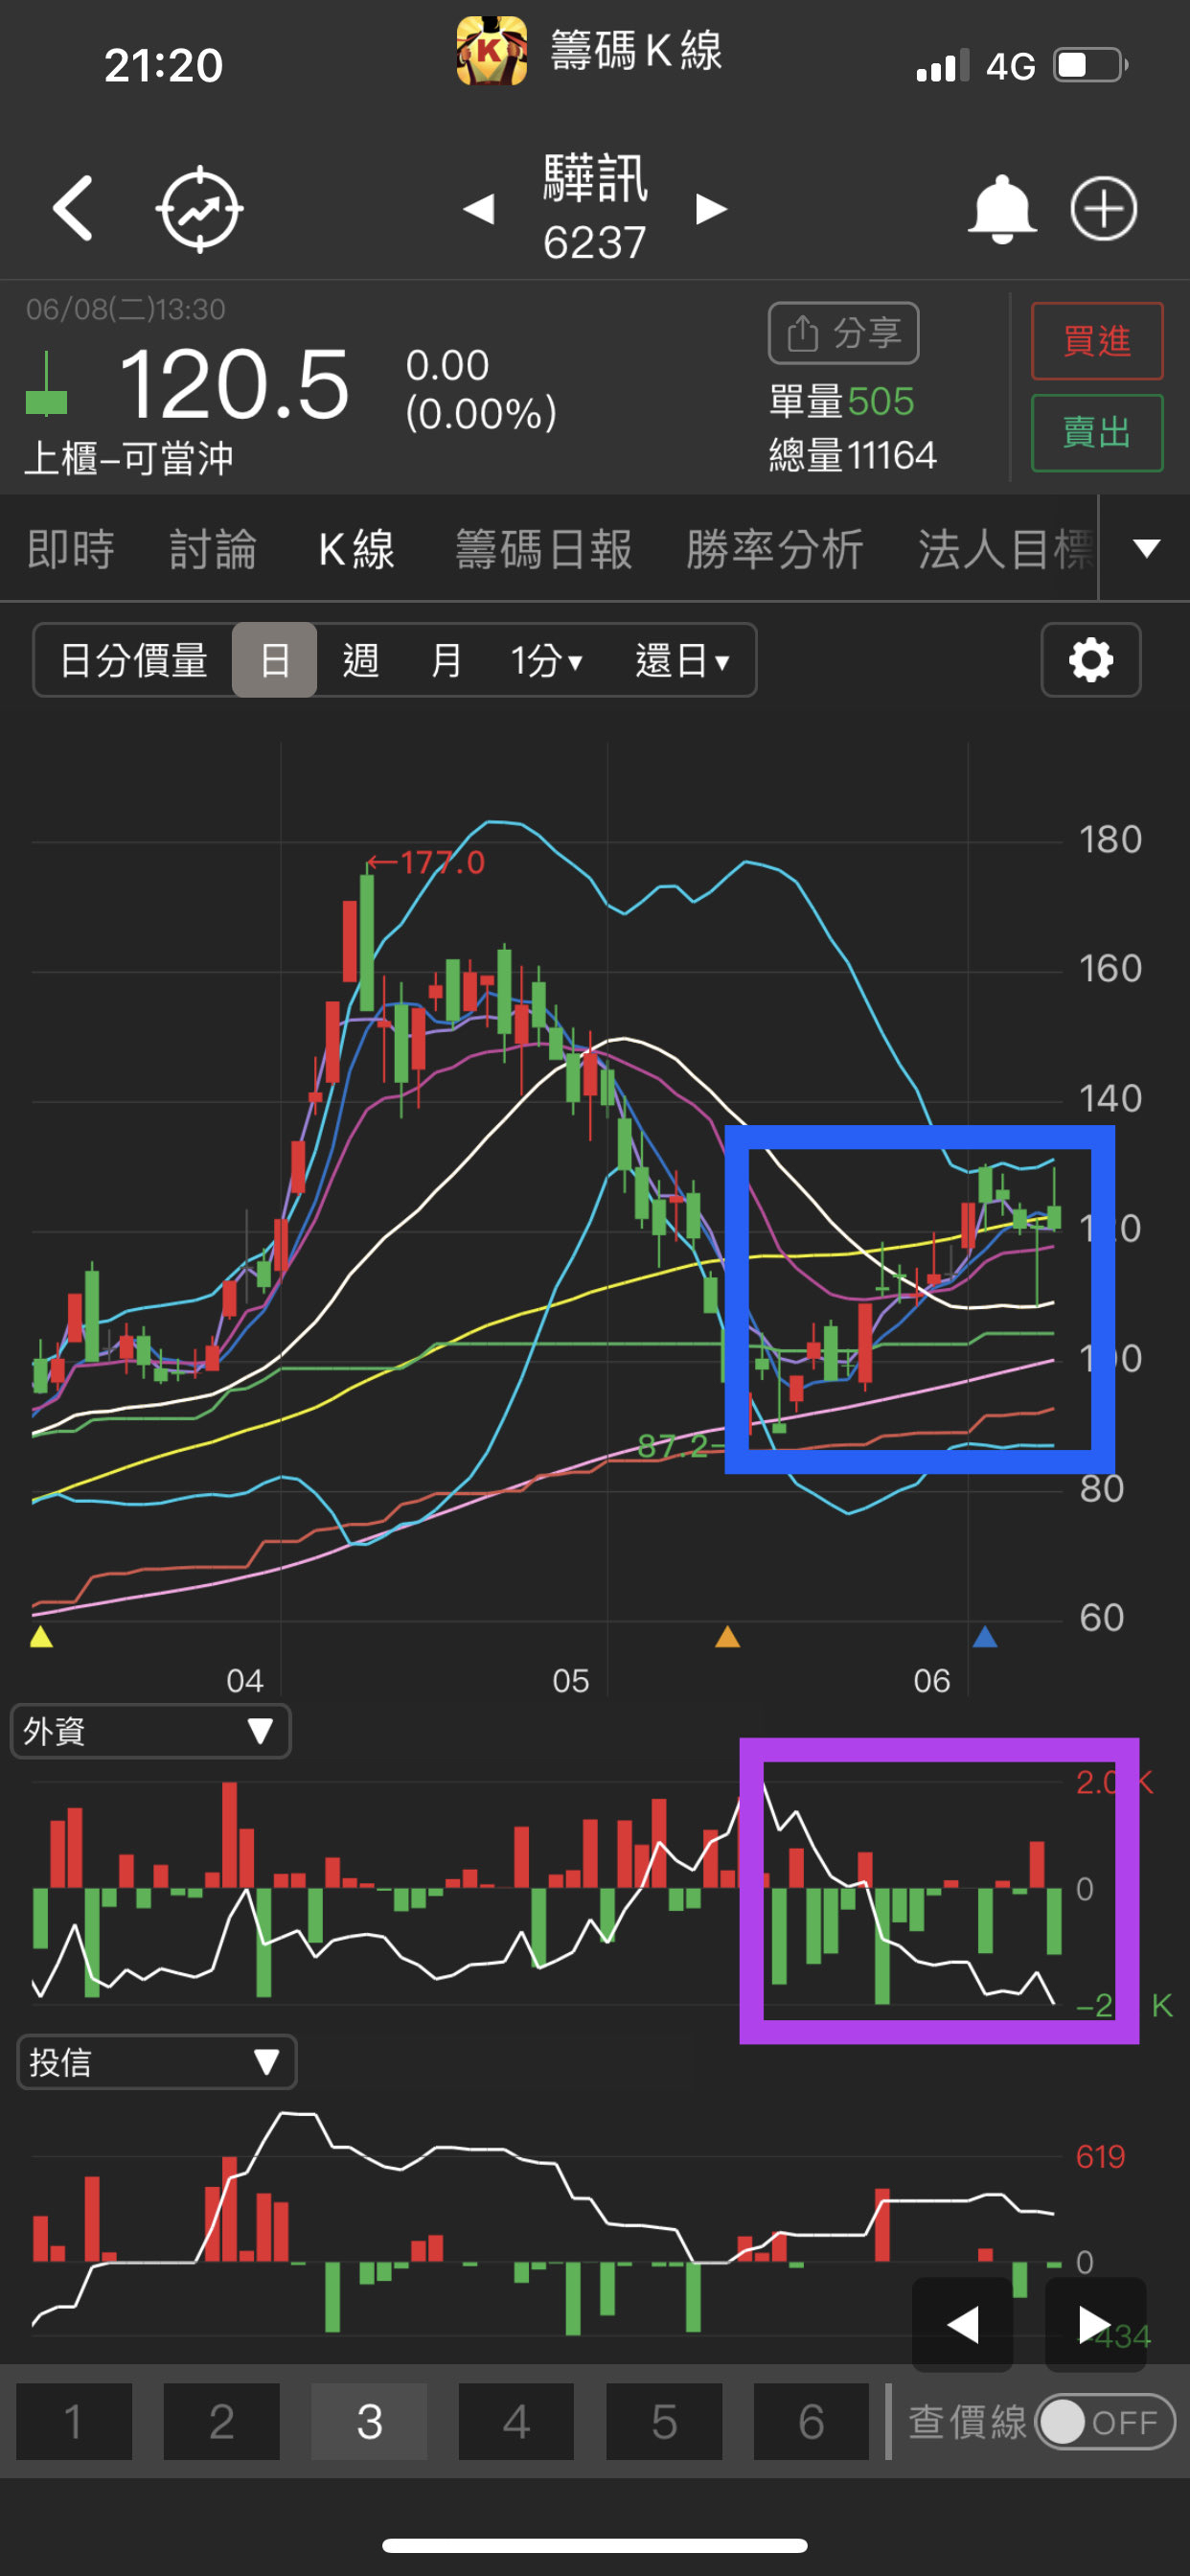Select the 日 daily period option
1190x2576 pixels.
point(274,660)
